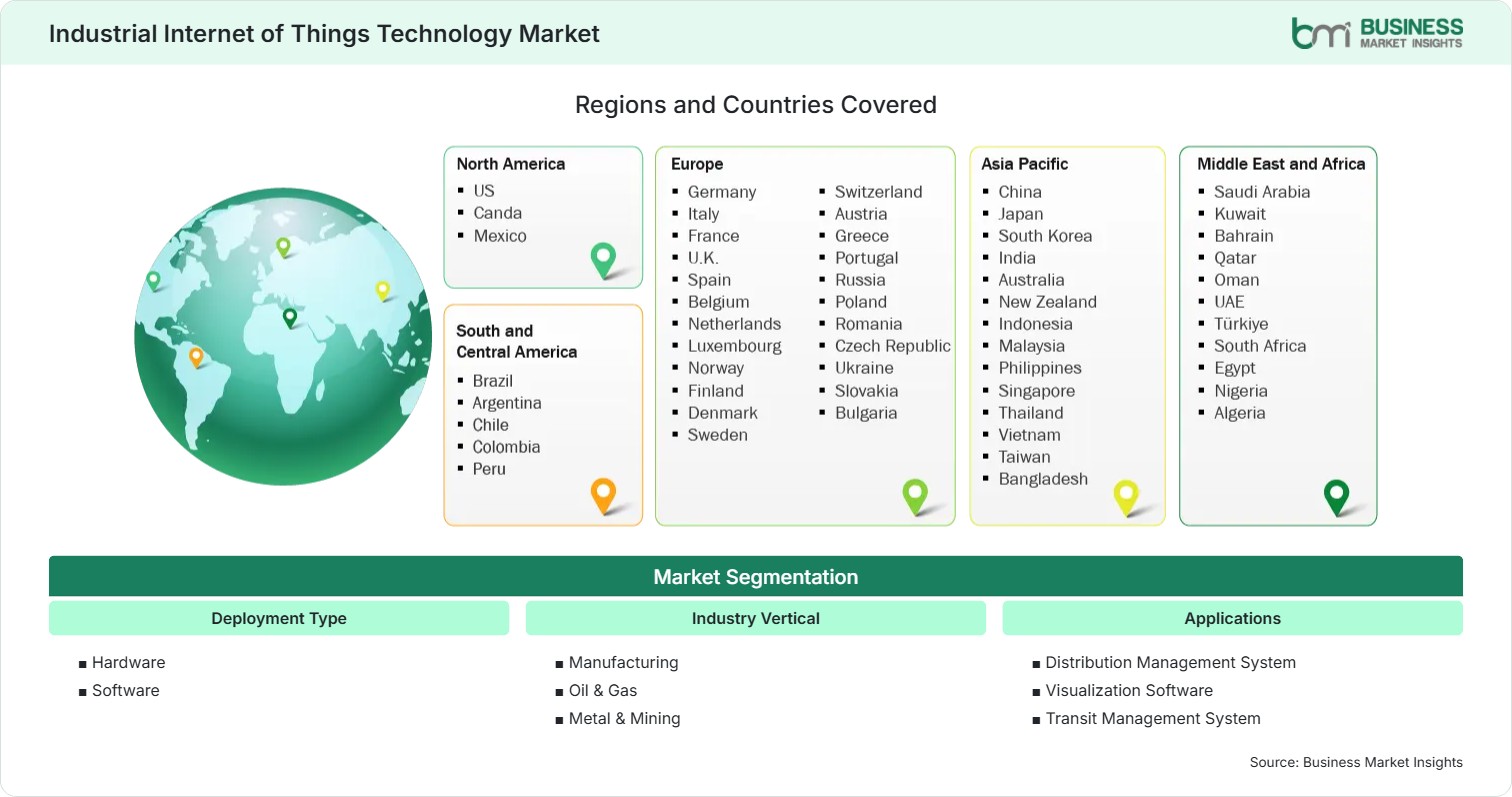This screenshot has height=797, width=1512.
Task: Select the Deployment Type segment header
Action: click(x=279, y=618)
